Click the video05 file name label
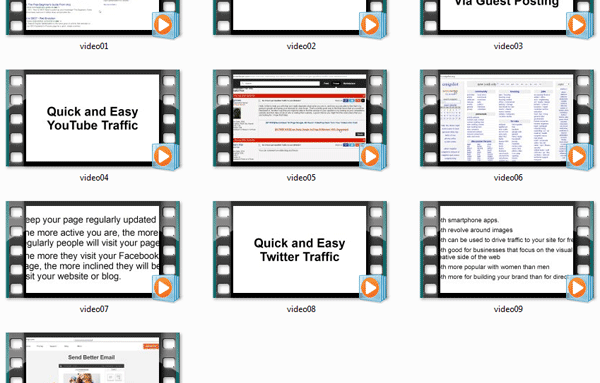 click(301, 178)
